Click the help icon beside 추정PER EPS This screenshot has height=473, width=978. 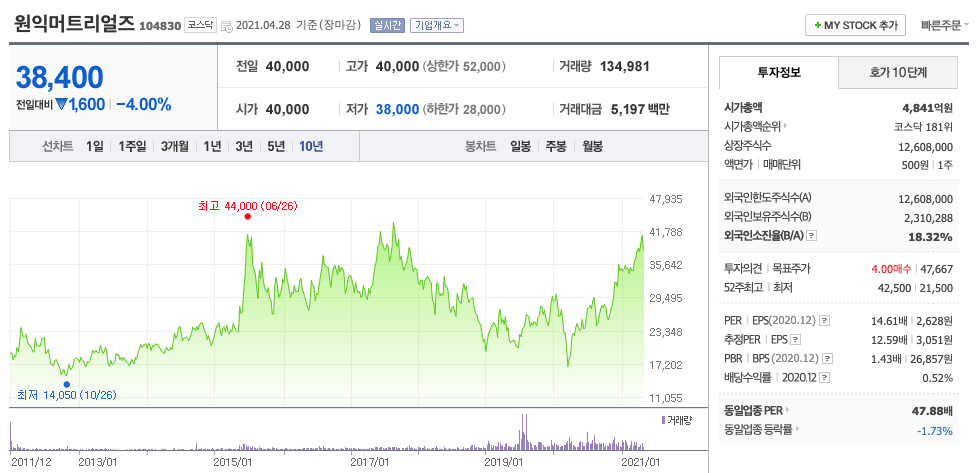coord(795,340)
